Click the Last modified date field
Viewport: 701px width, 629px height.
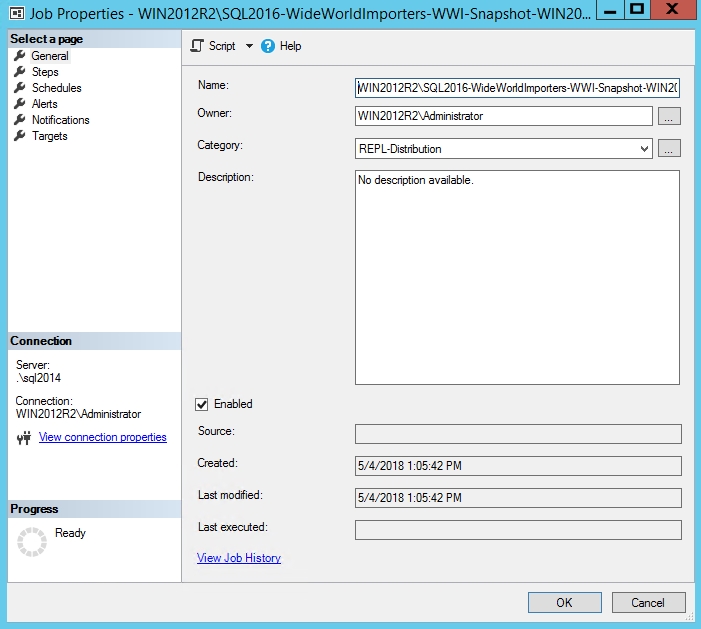518,498
